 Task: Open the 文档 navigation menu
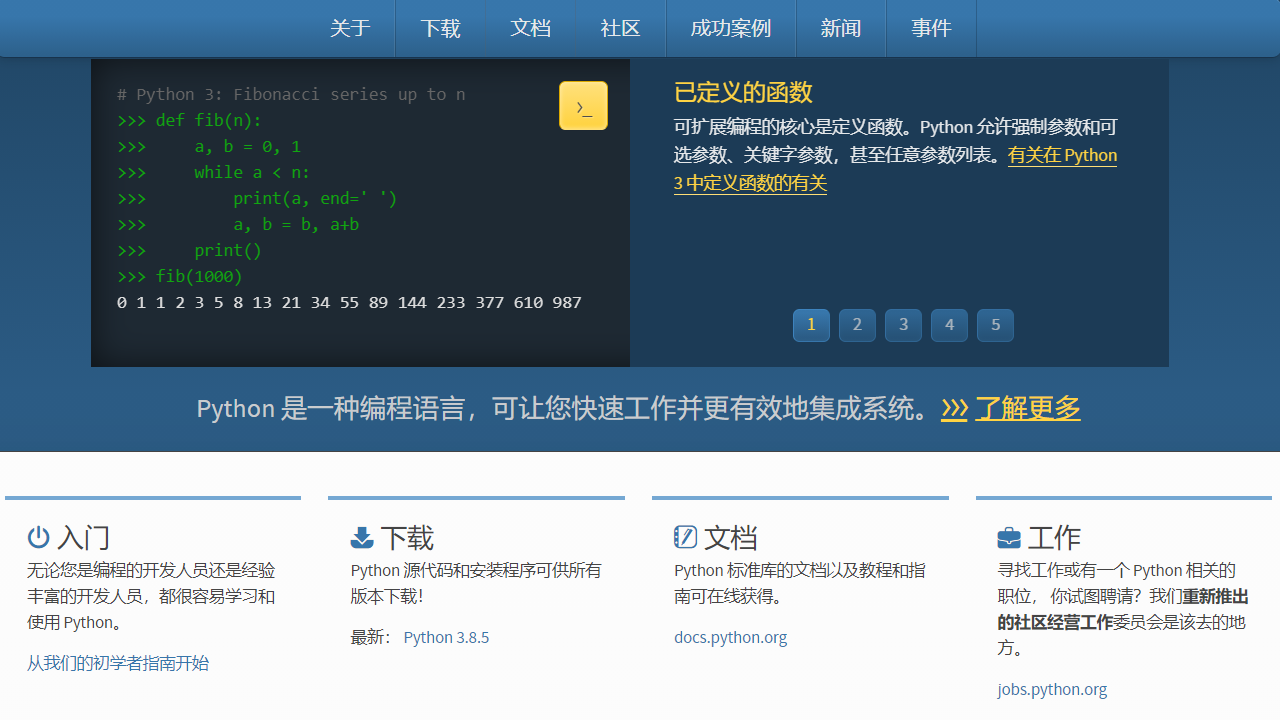pos(530,28)
